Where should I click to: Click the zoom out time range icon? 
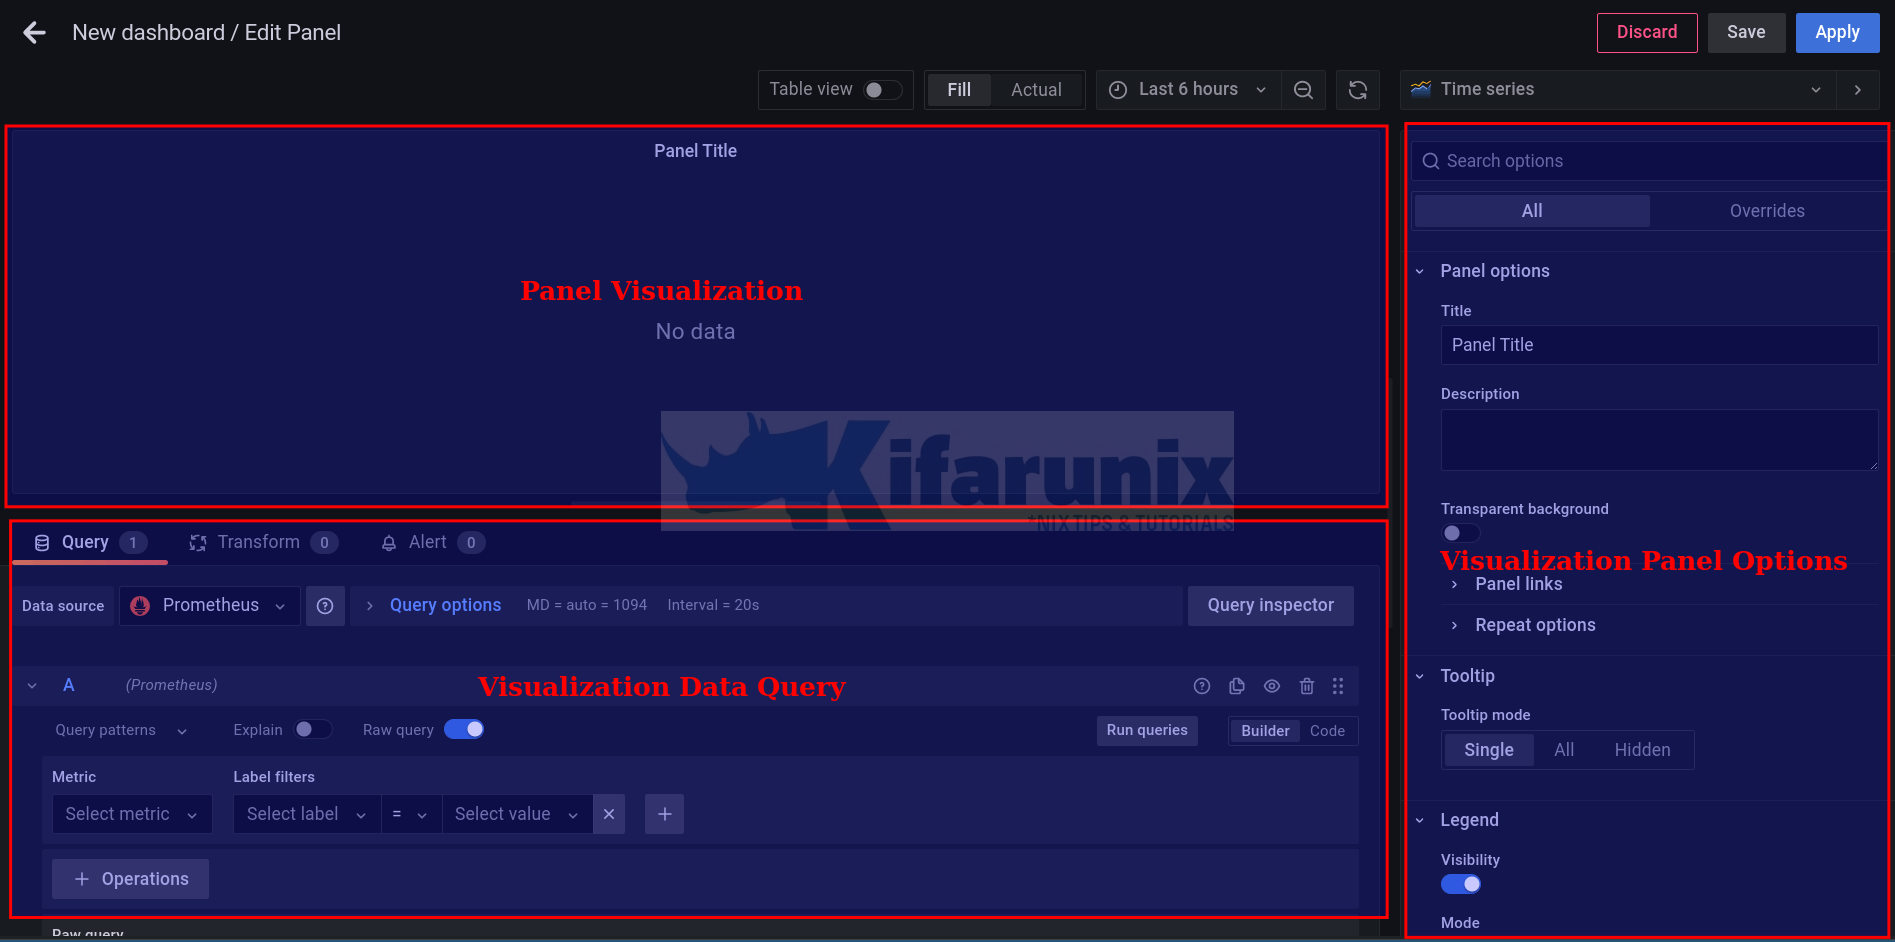(1303, 90)
